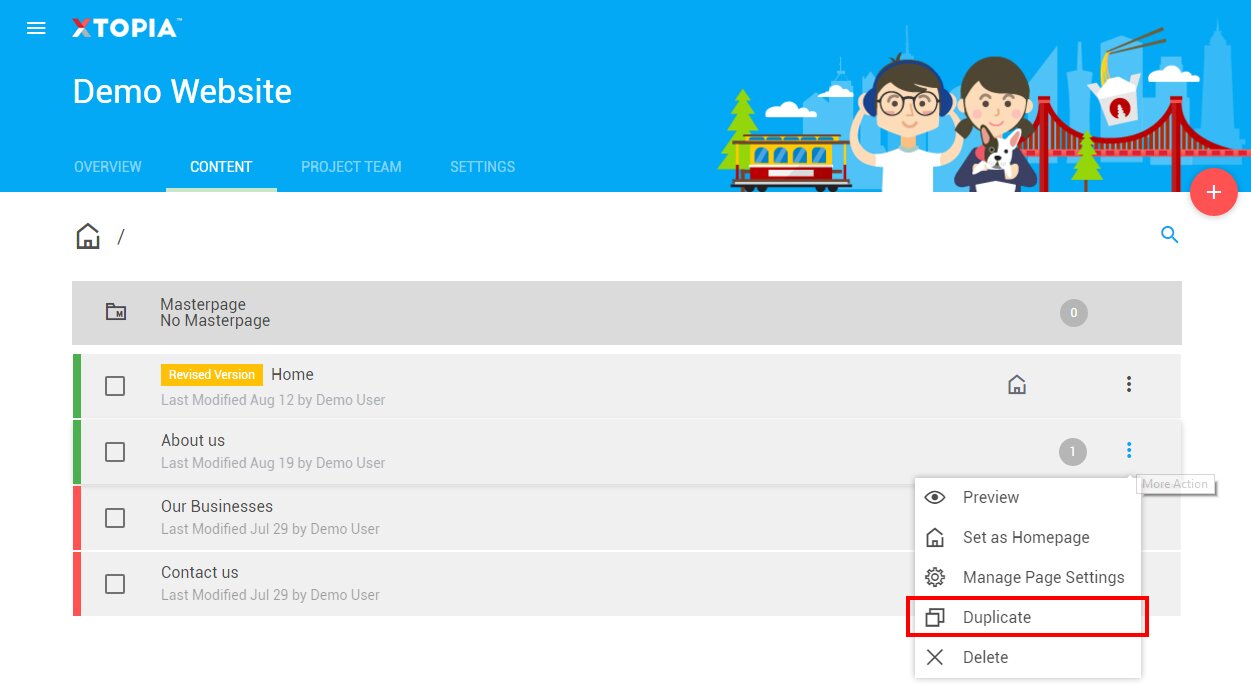This screenshot has height=684, width=1251.
Task: Choose Set as Homepage option
Action: click(x=1025, y=537)
